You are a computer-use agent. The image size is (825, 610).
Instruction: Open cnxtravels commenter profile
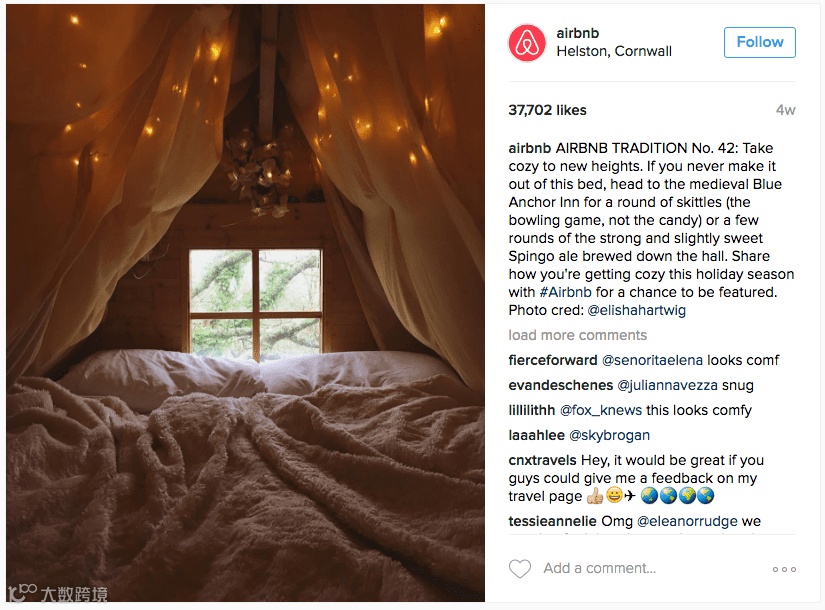click(542, 460)
